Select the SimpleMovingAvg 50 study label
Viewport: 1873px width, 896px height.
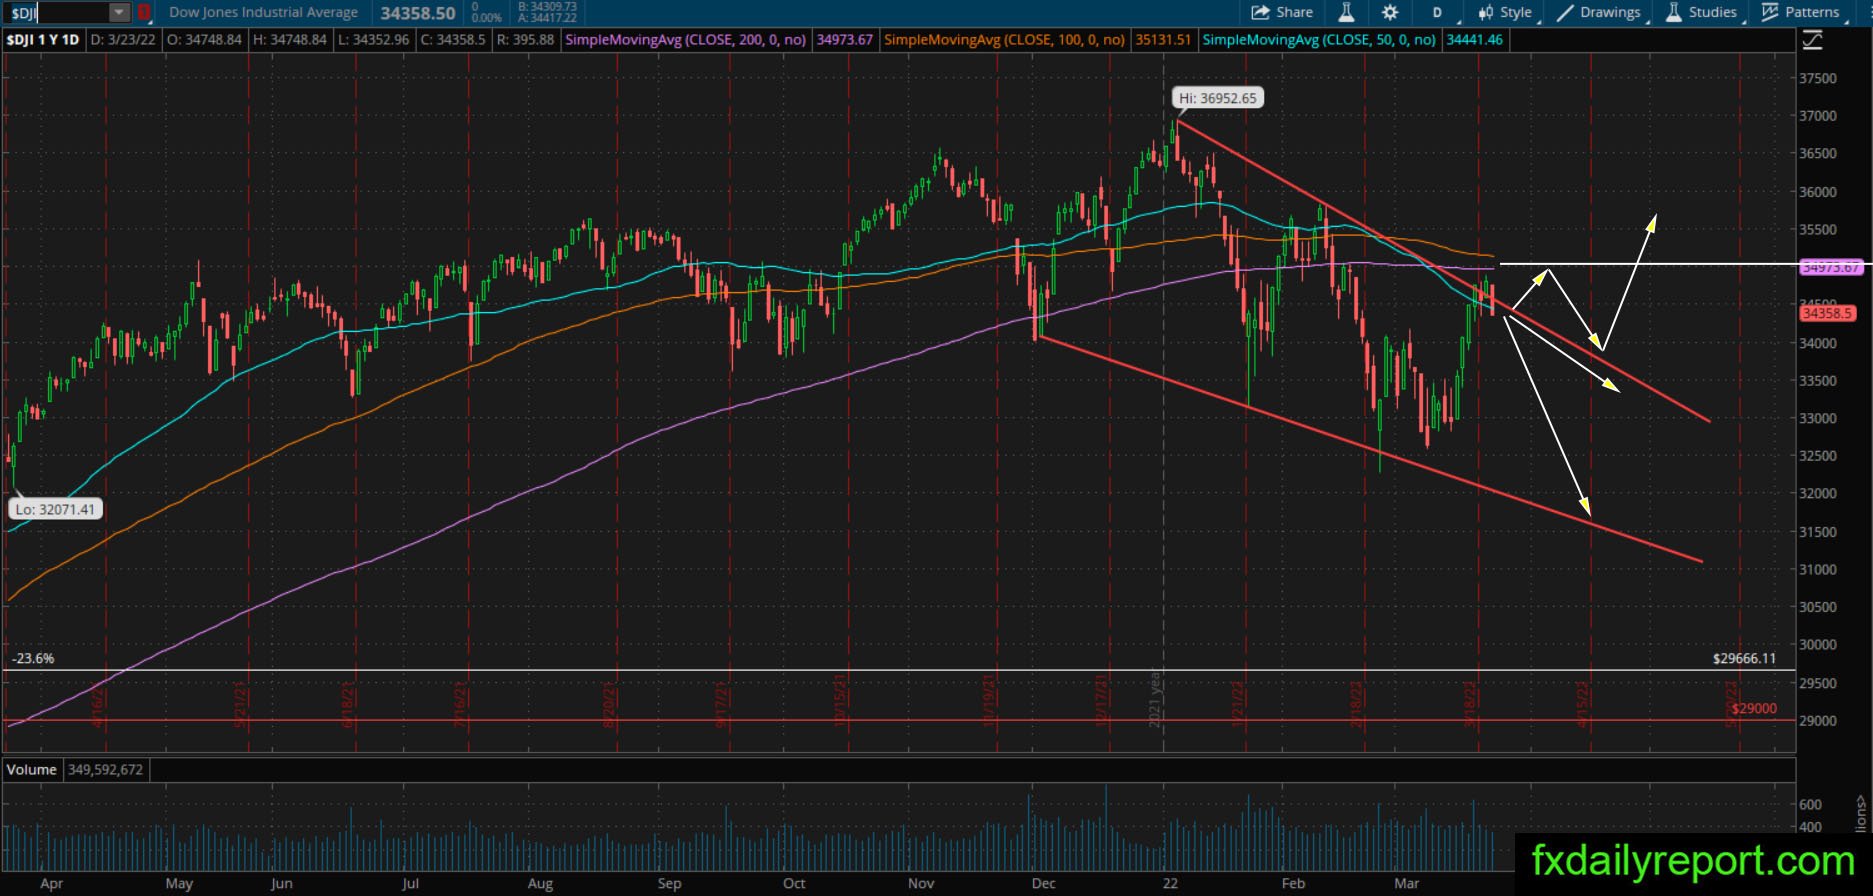coord(1320,40)
